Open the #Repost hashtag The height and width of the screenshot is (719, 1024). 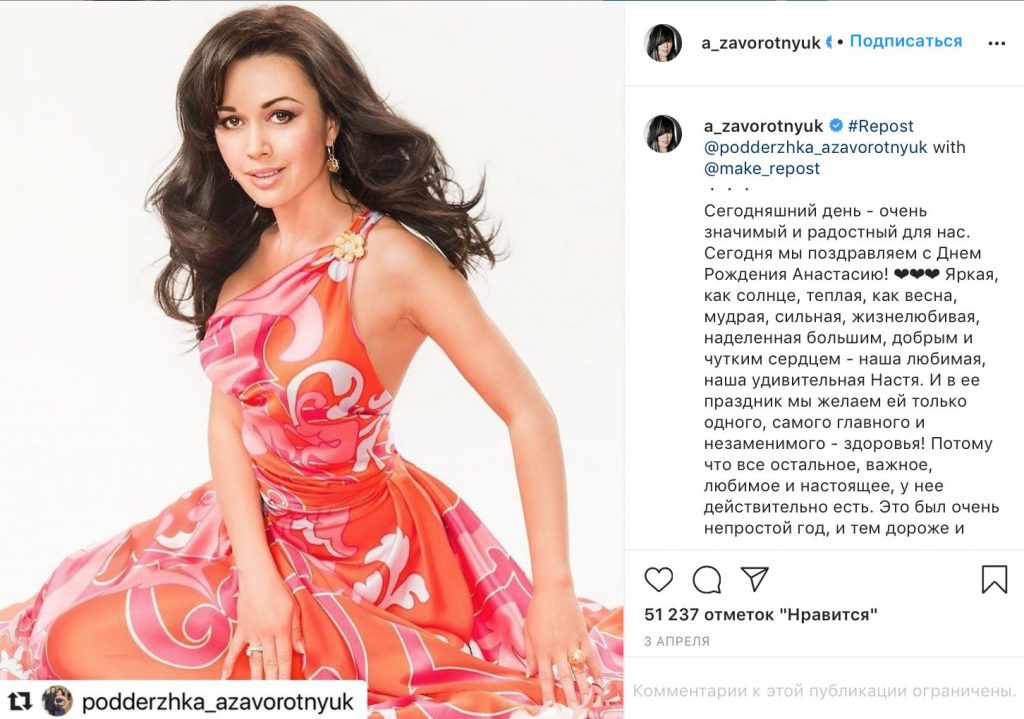pyautogui.click(x=880, y=125)
